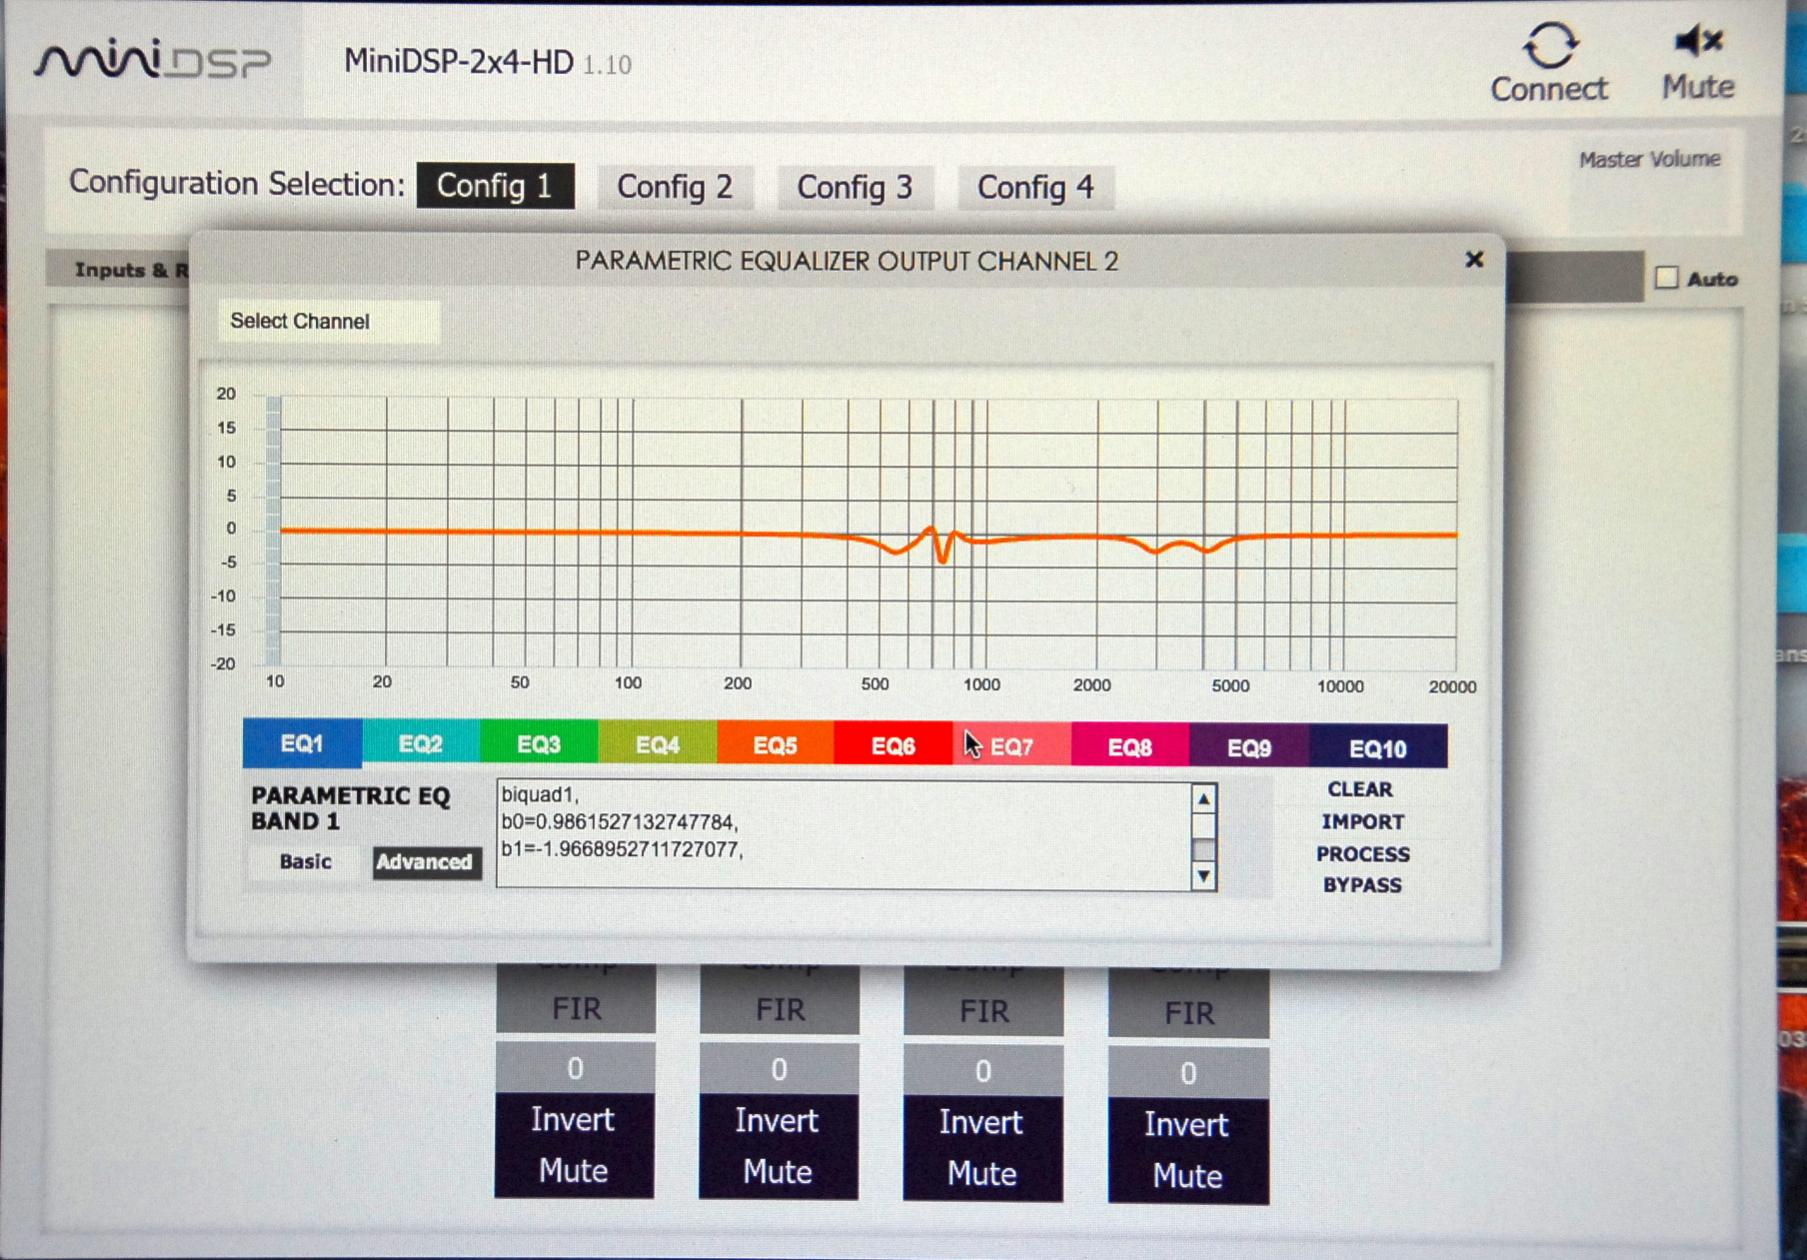Click the biquad box scroll up arrow

pyautogui.click(x=1204, y=799)
